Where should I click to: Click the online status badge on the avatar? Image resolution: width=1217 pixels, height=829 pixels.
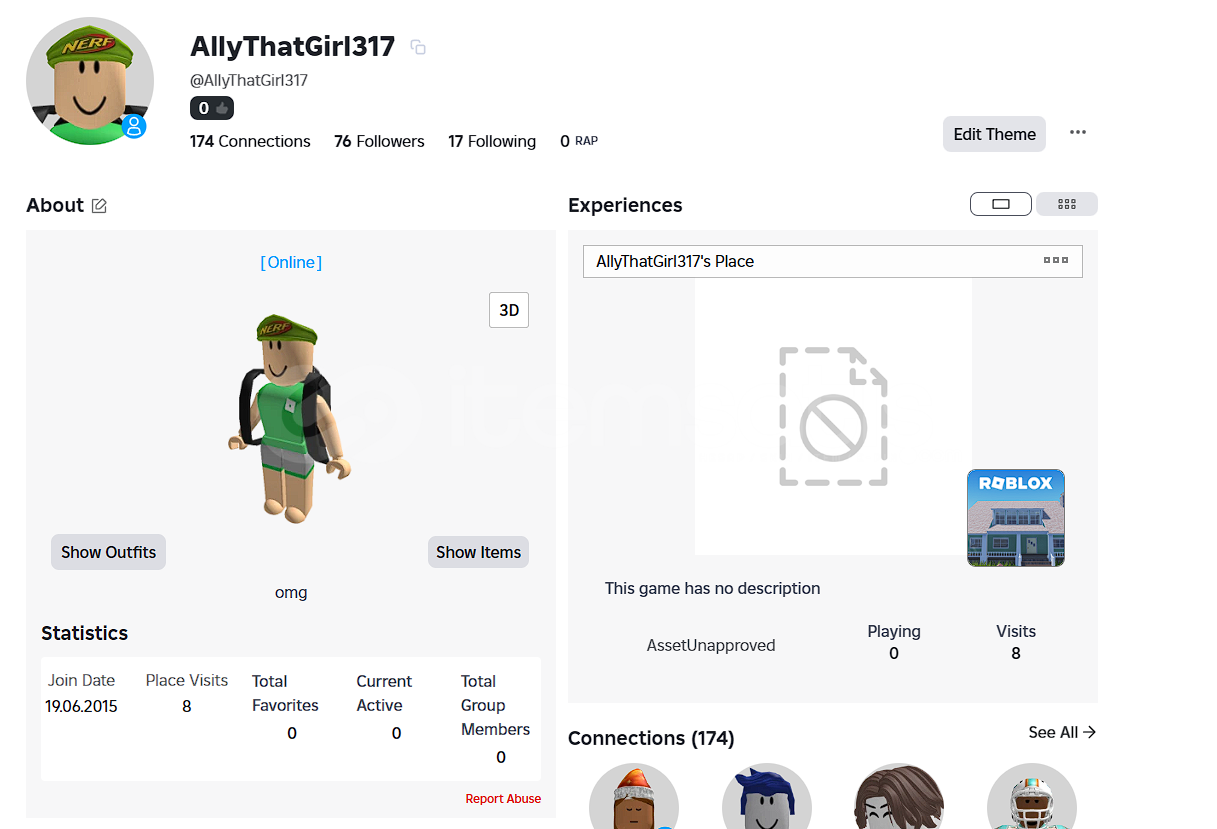point(134,127)
